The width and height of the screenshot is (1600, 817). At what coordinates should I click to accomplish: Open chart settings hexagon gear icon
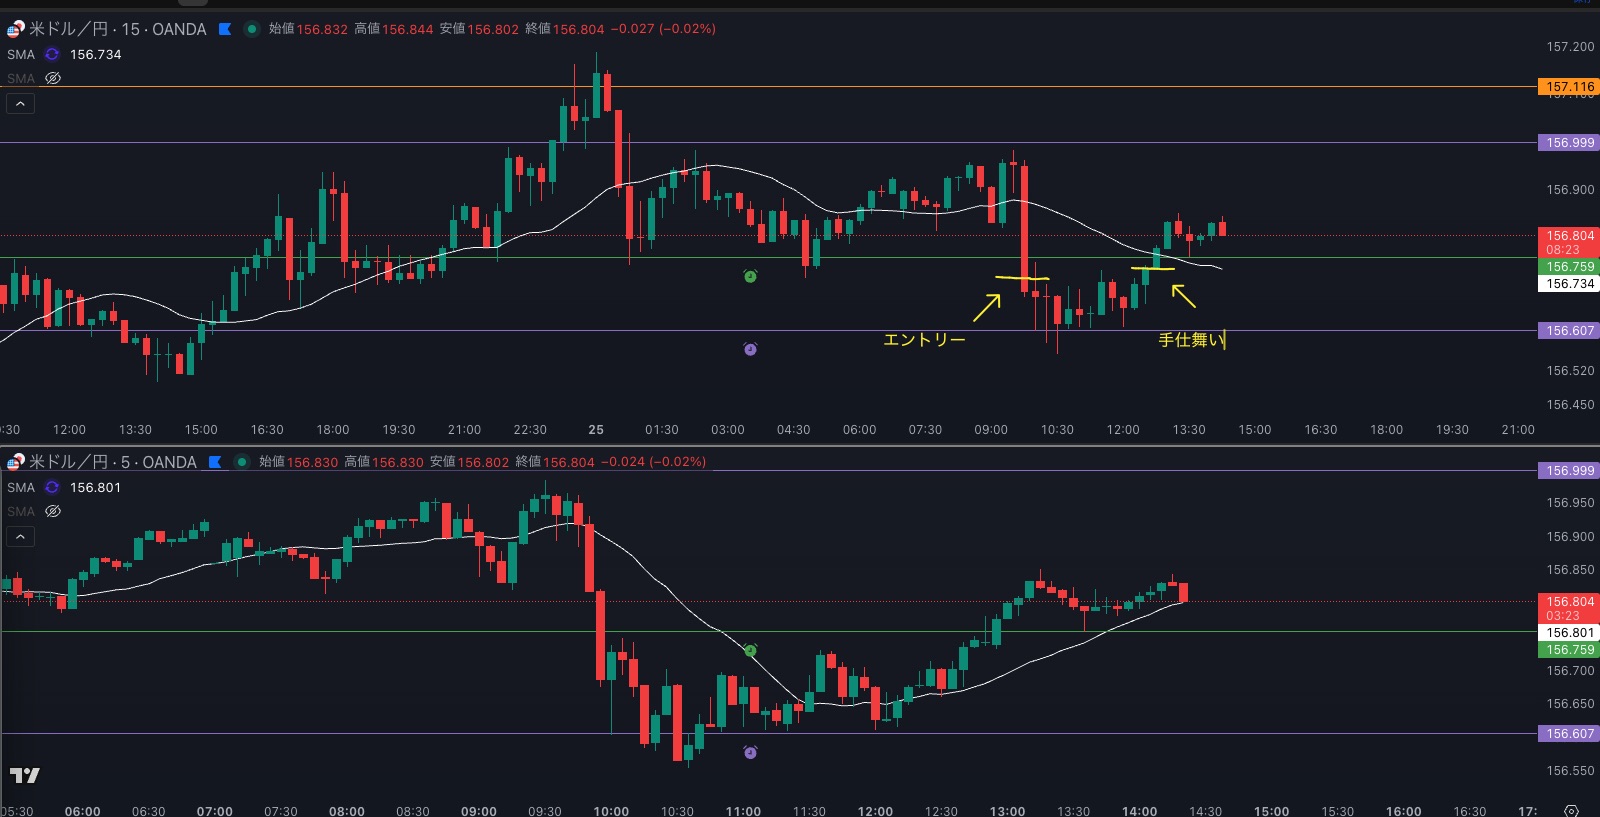click(x=1571, y=810)
